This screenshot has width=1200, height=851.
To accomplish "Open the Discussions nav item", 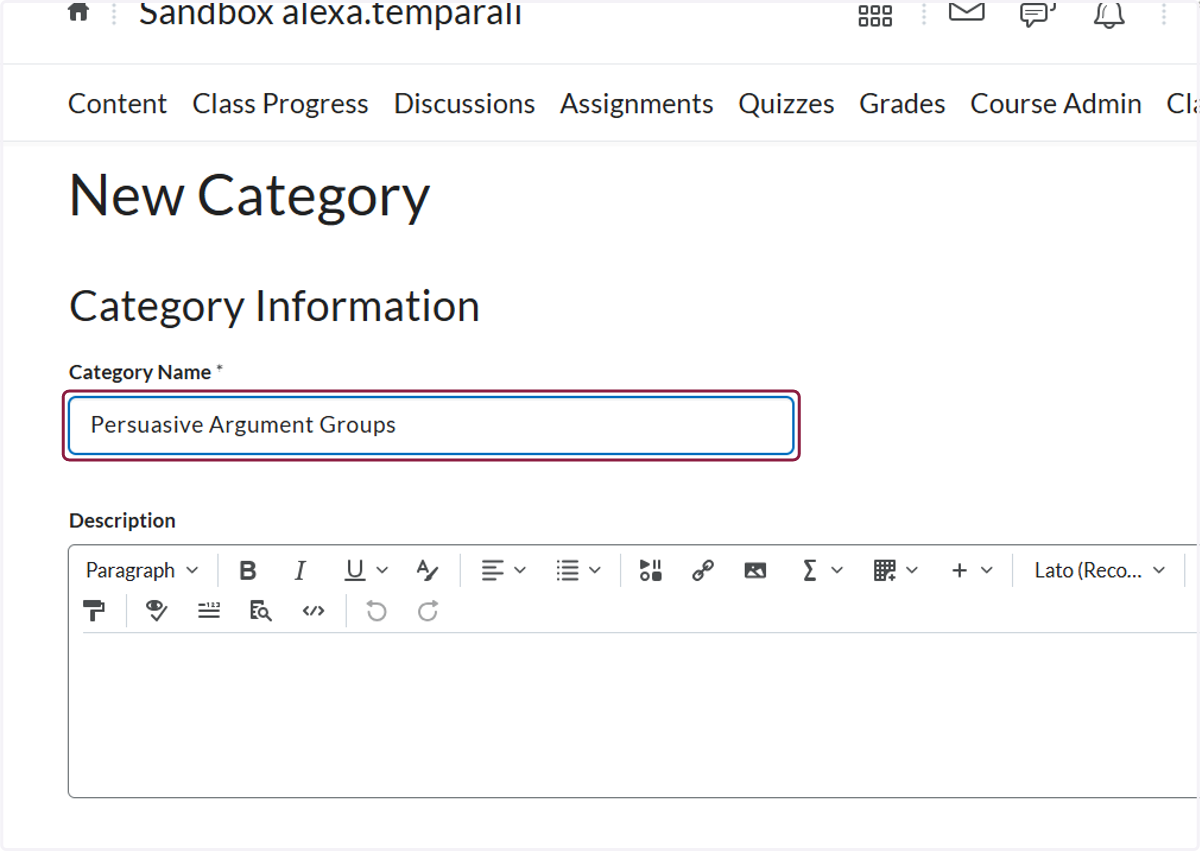I will coord(464,104).
